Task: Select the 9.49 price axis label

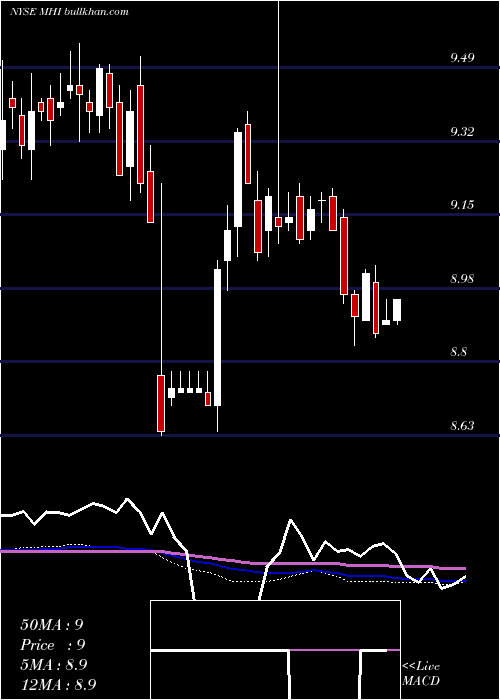Action: [462, 58]
